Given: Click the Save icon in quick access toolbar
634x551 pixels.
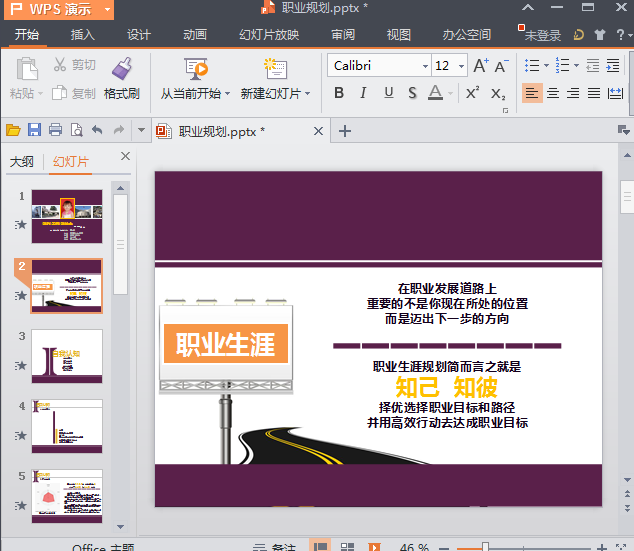Looking at the screenshot, I should [34, 130].
